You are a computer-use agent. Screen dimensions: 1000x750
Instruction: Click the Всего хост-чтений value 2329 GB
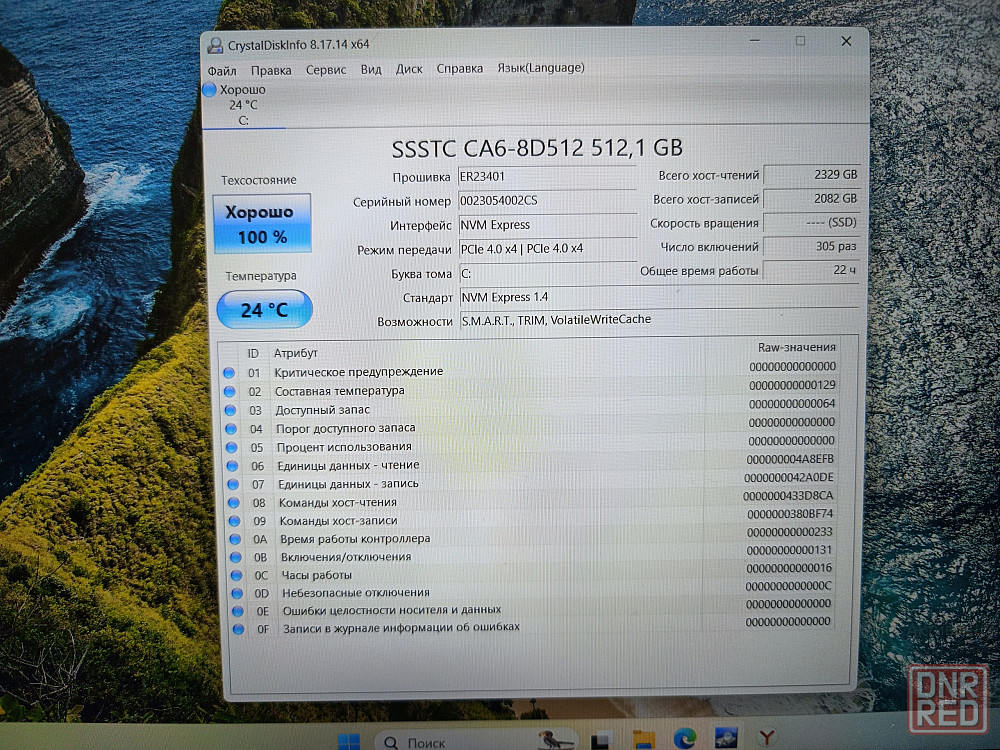(811, 174)
